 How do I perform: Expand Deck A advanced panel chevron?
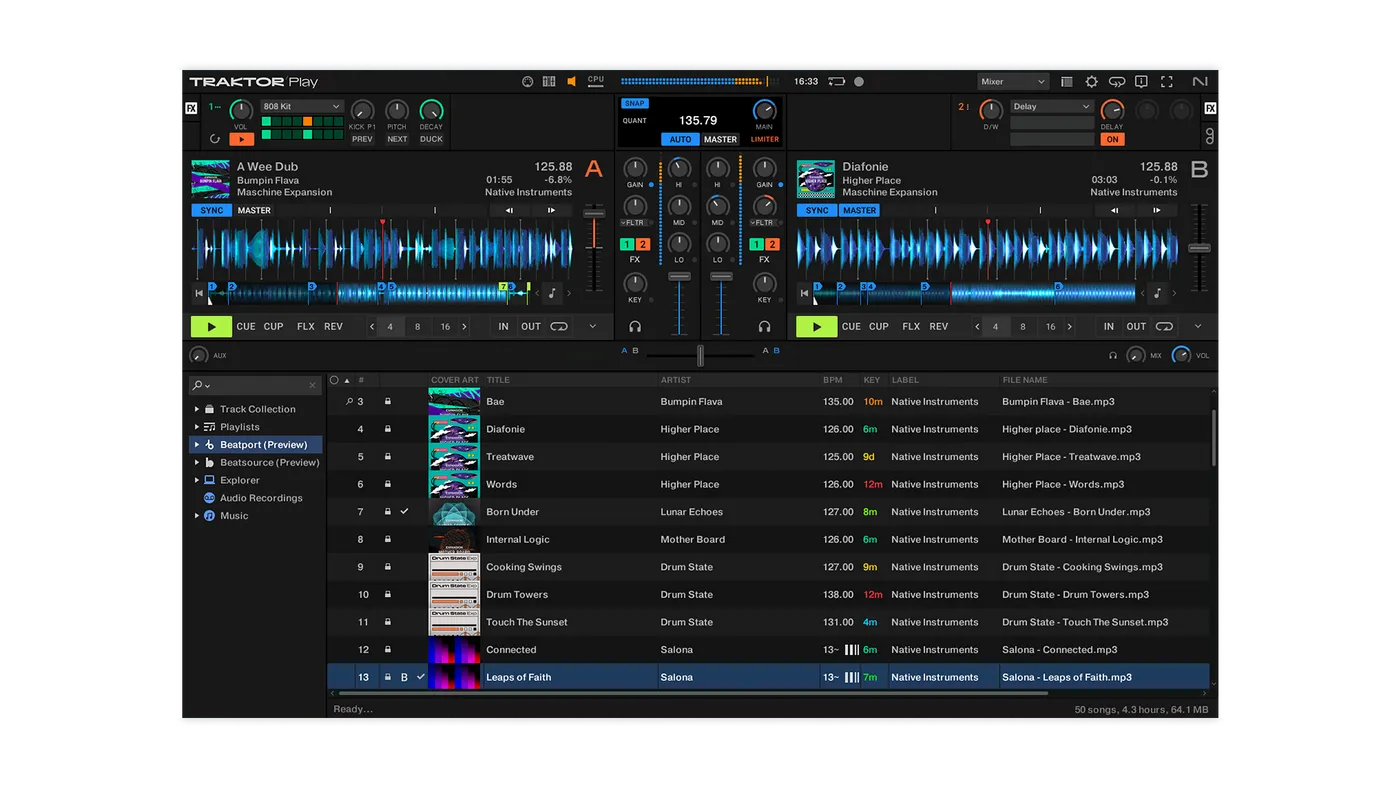(x=593, y=327)
